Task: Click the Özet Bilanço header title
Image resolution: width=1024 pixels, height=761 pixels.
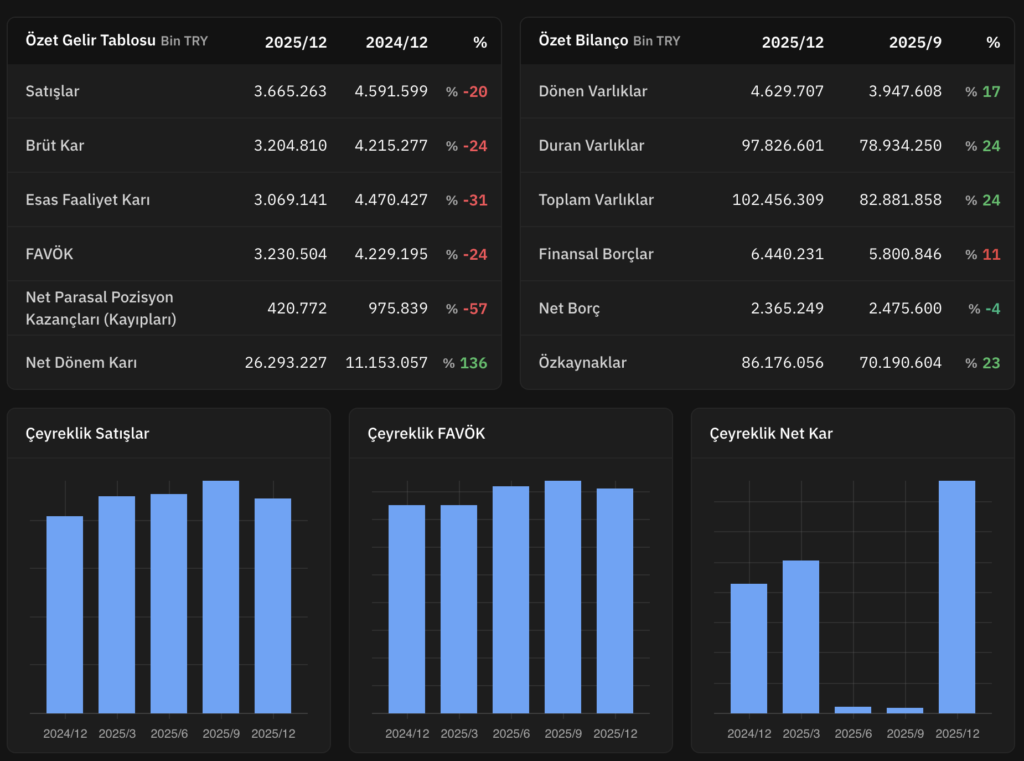Action: pos(583,41)
